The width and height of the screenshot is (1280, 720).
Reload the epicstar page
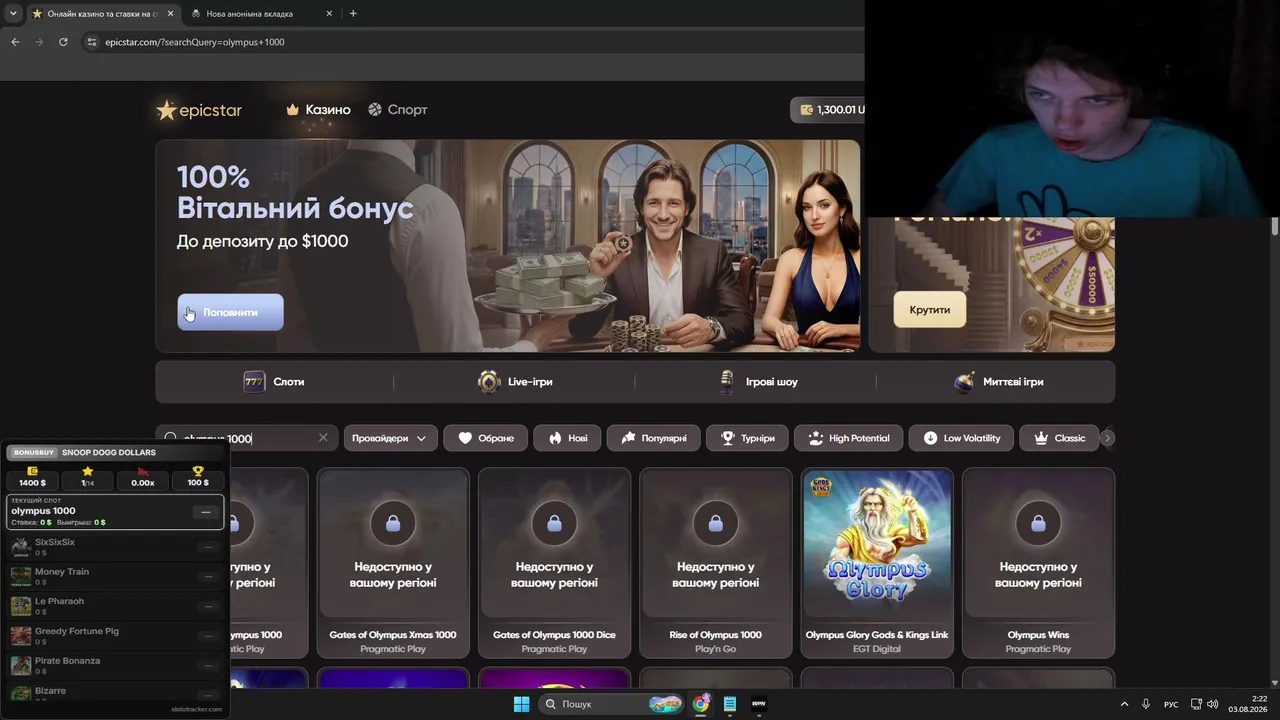click(63, 42)
